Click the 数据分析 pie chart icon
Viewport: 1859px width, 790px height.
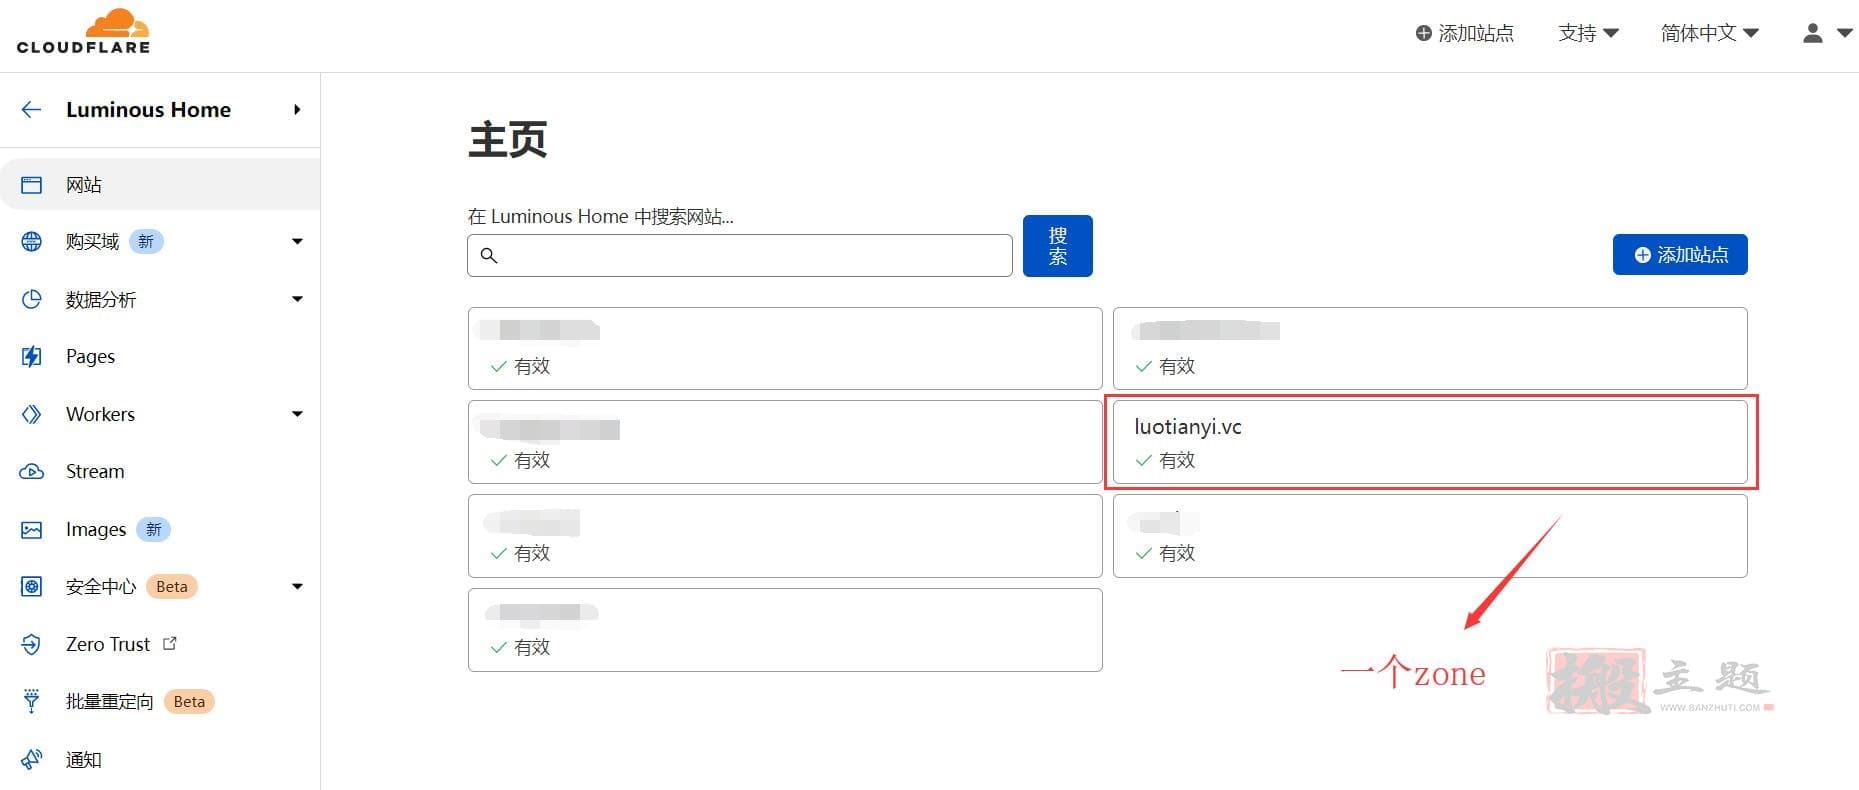click(x=32, y=299)
